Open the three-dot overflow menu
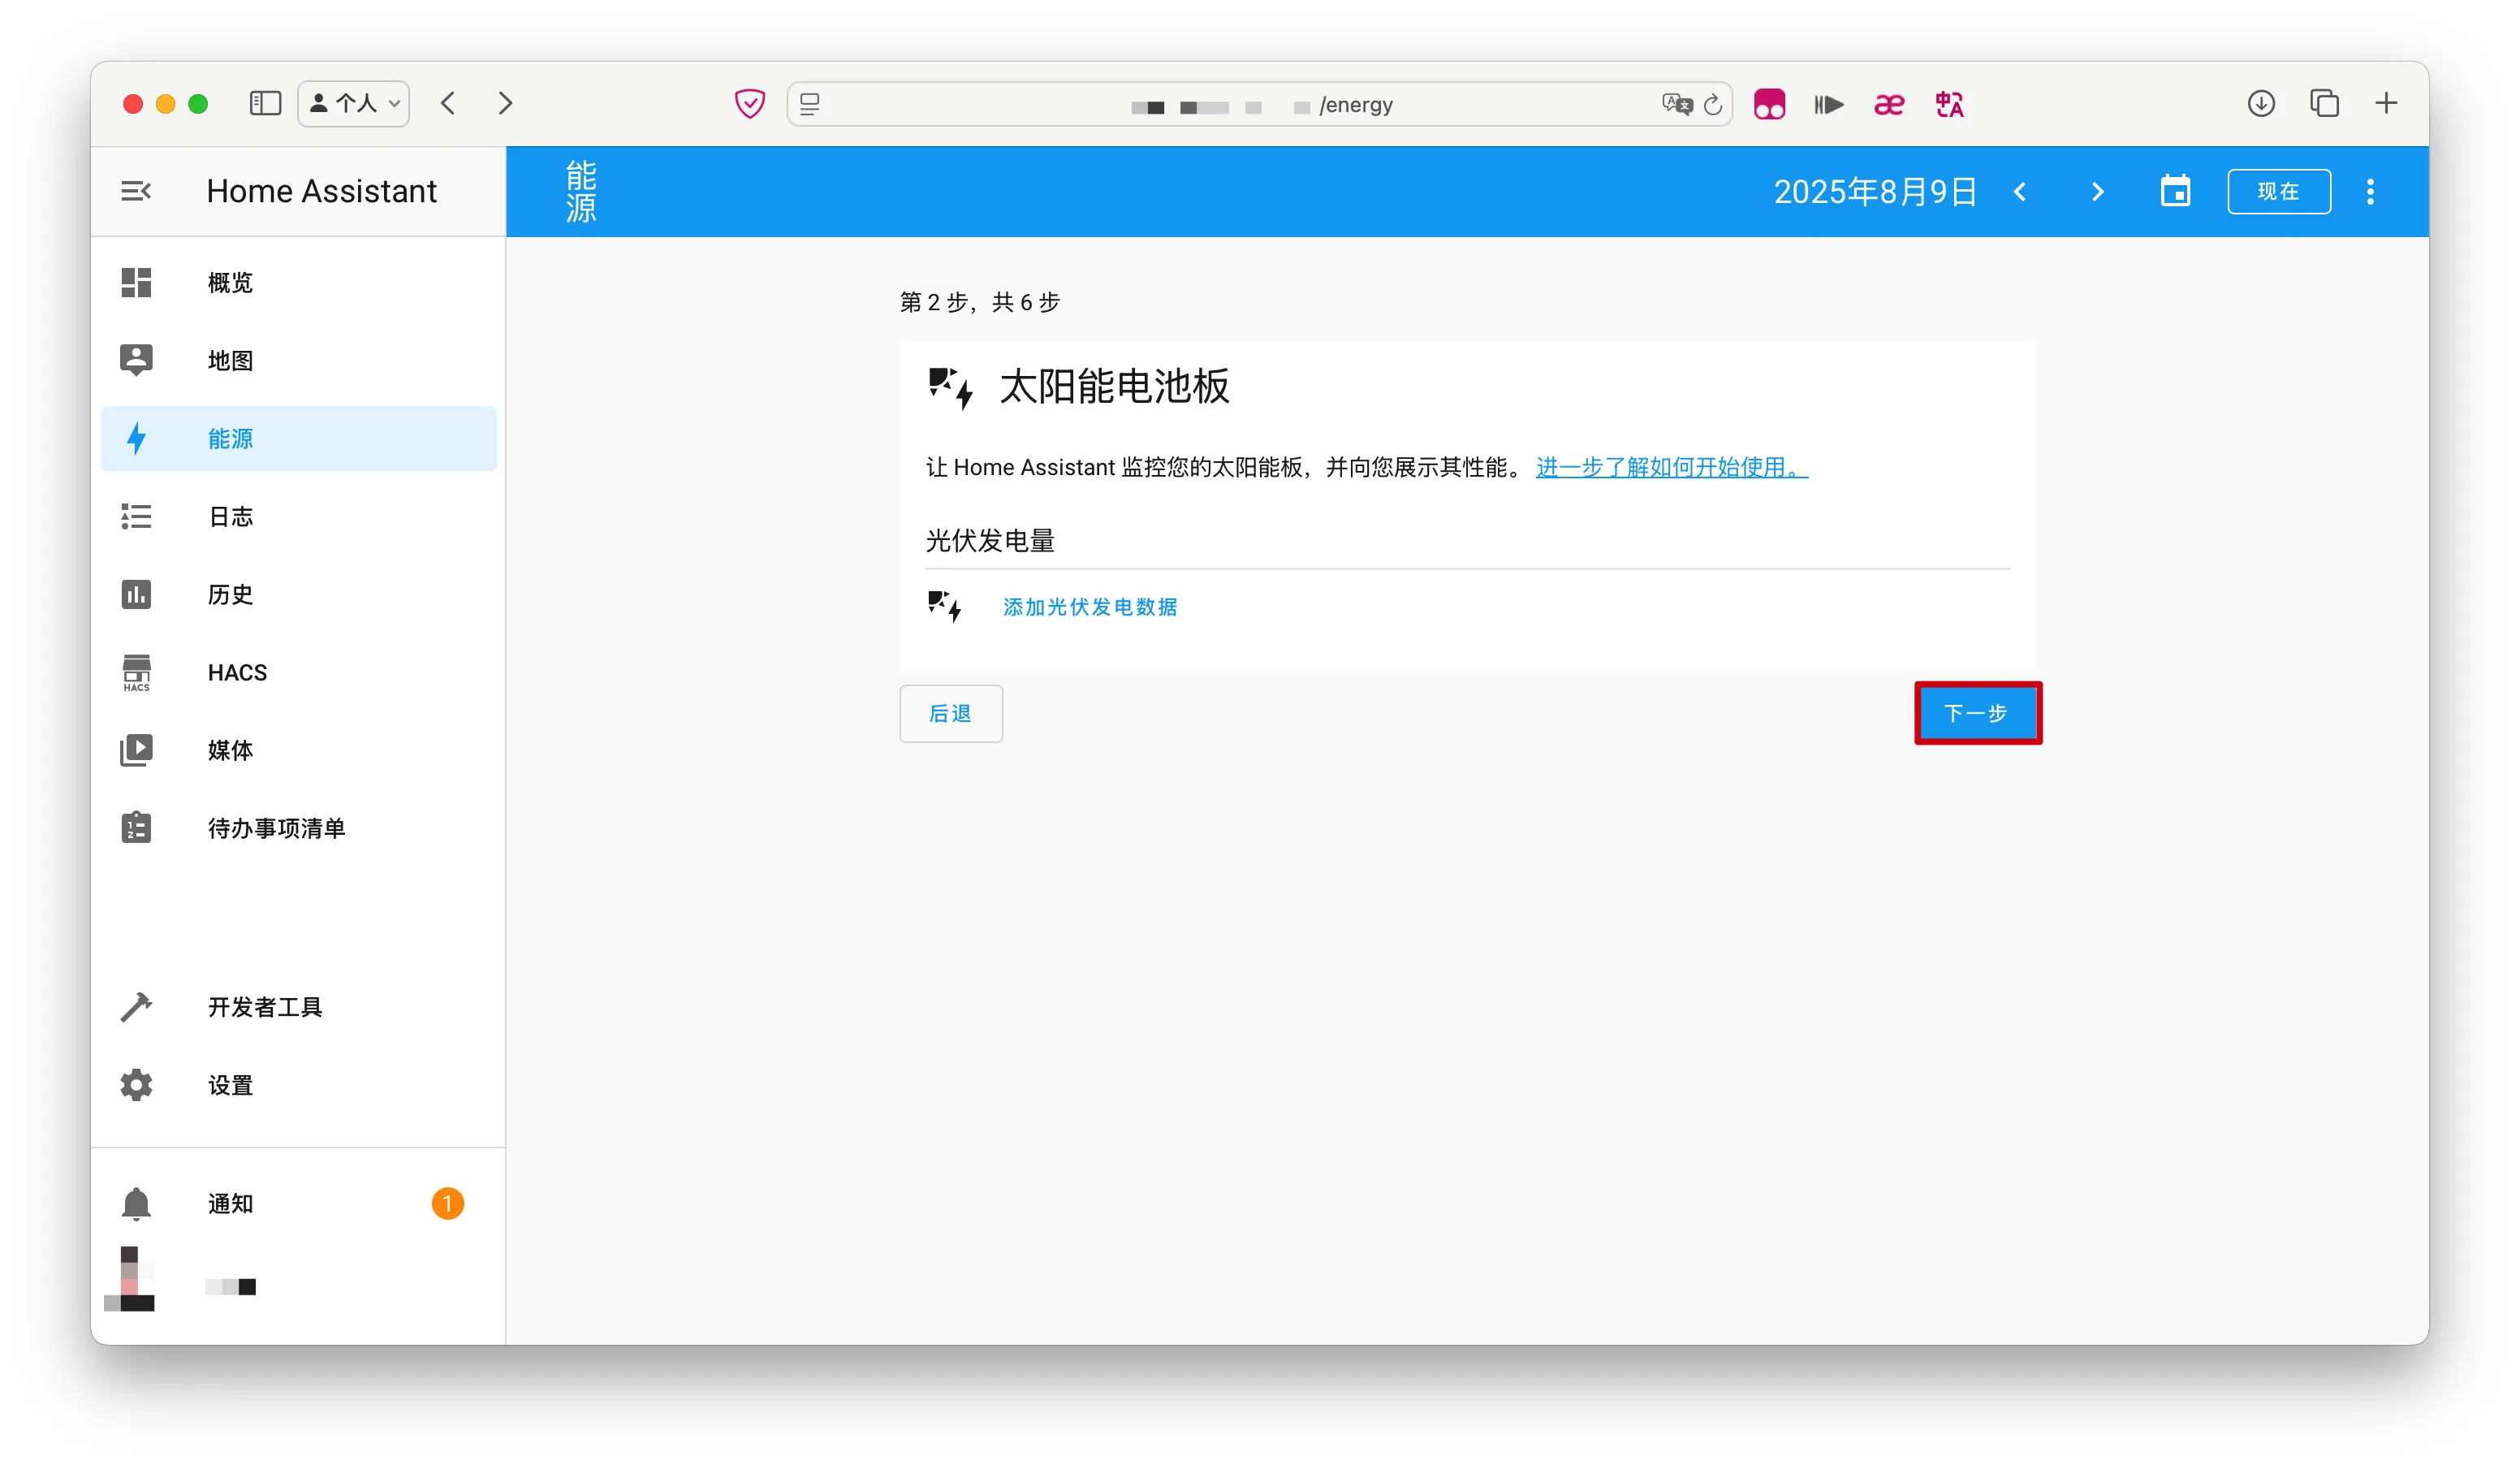 click(x=2369, y=191)
